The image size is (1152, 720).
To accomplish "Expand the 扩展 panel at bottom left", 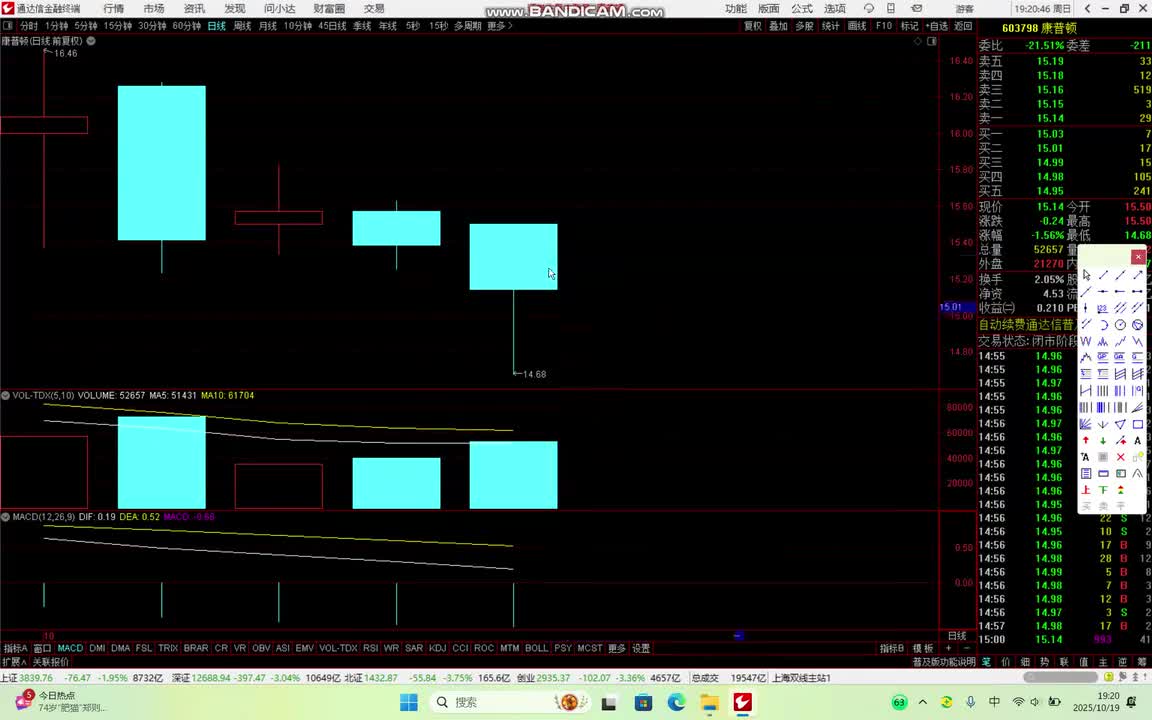I will pyautogui.click(x=14, y=662).
